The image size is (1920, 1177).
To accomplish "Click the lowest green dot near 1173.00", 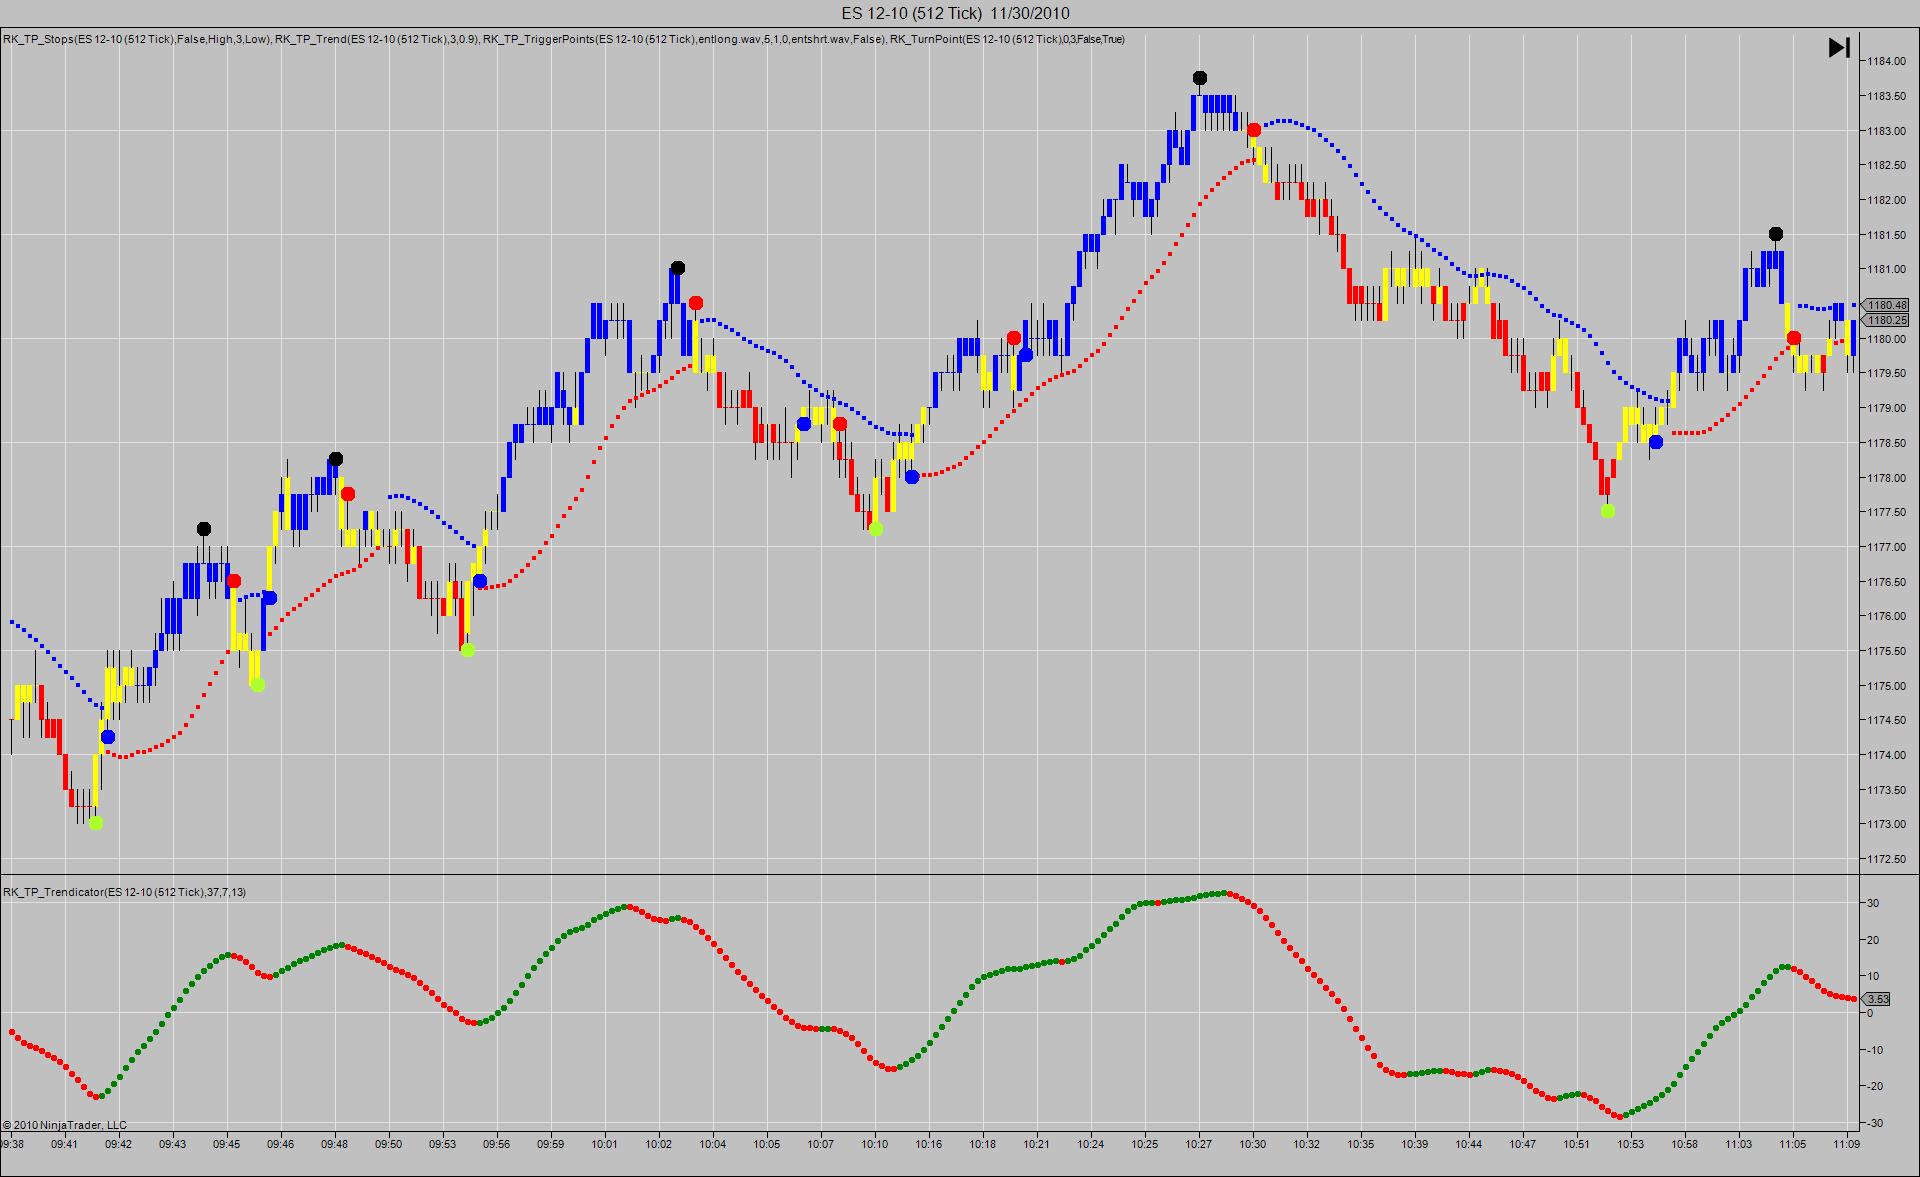I will click(96, 823).
